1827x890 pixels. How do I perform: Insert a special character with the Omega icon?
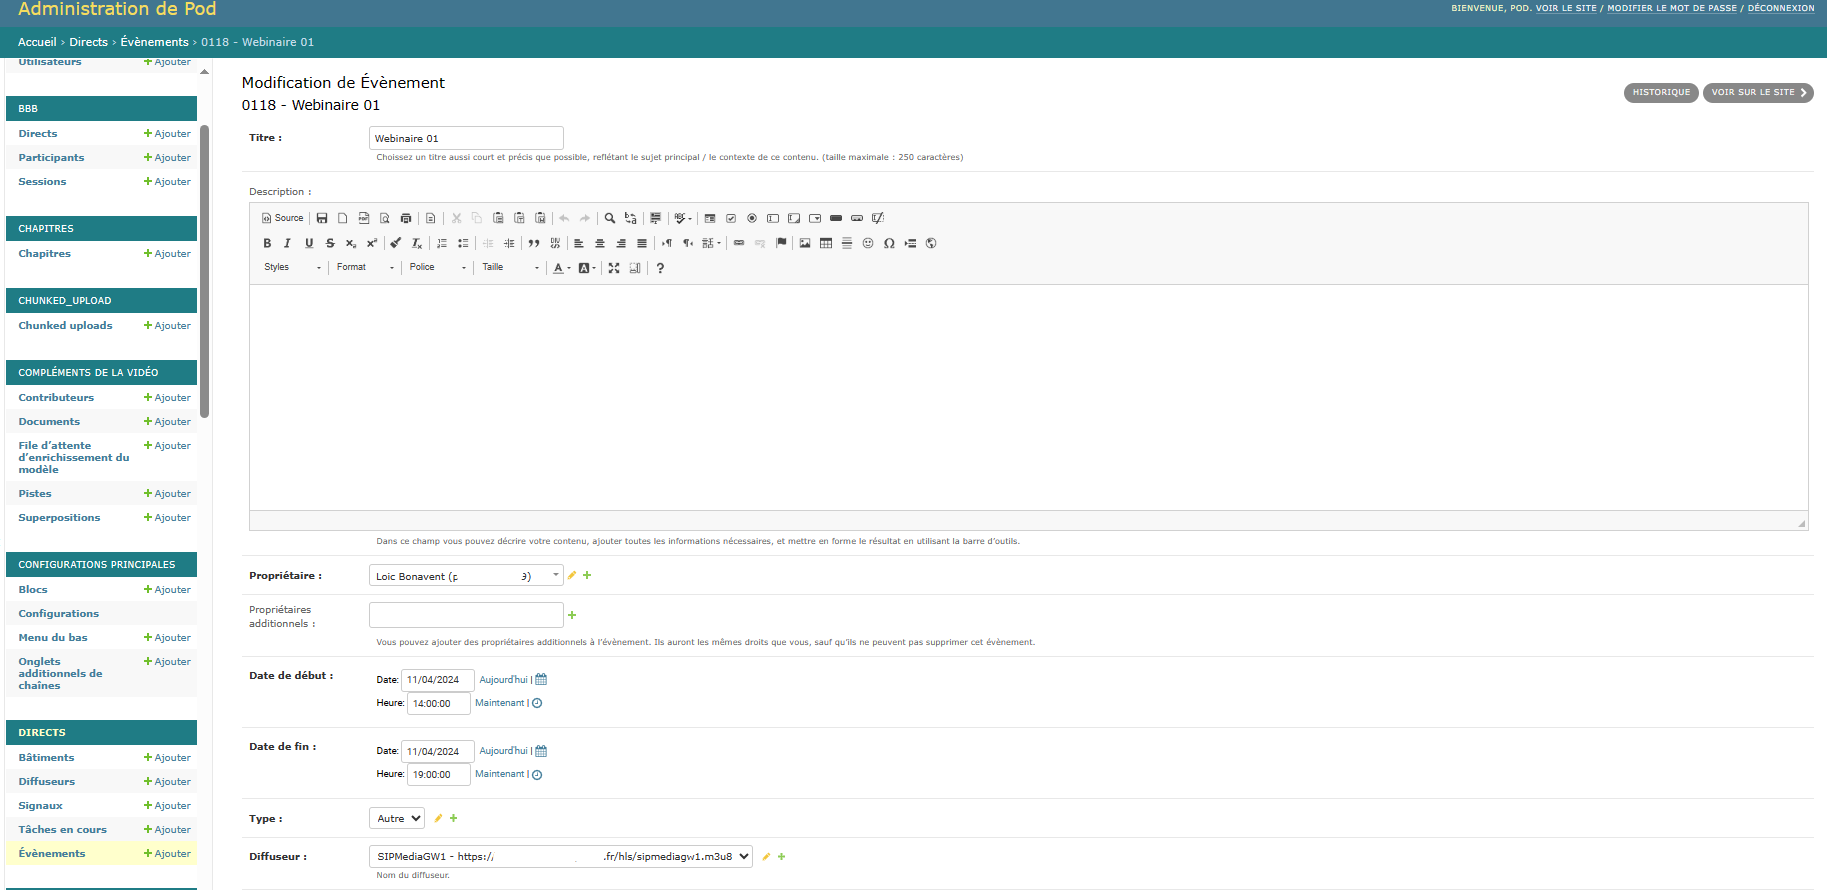point(889,243)
